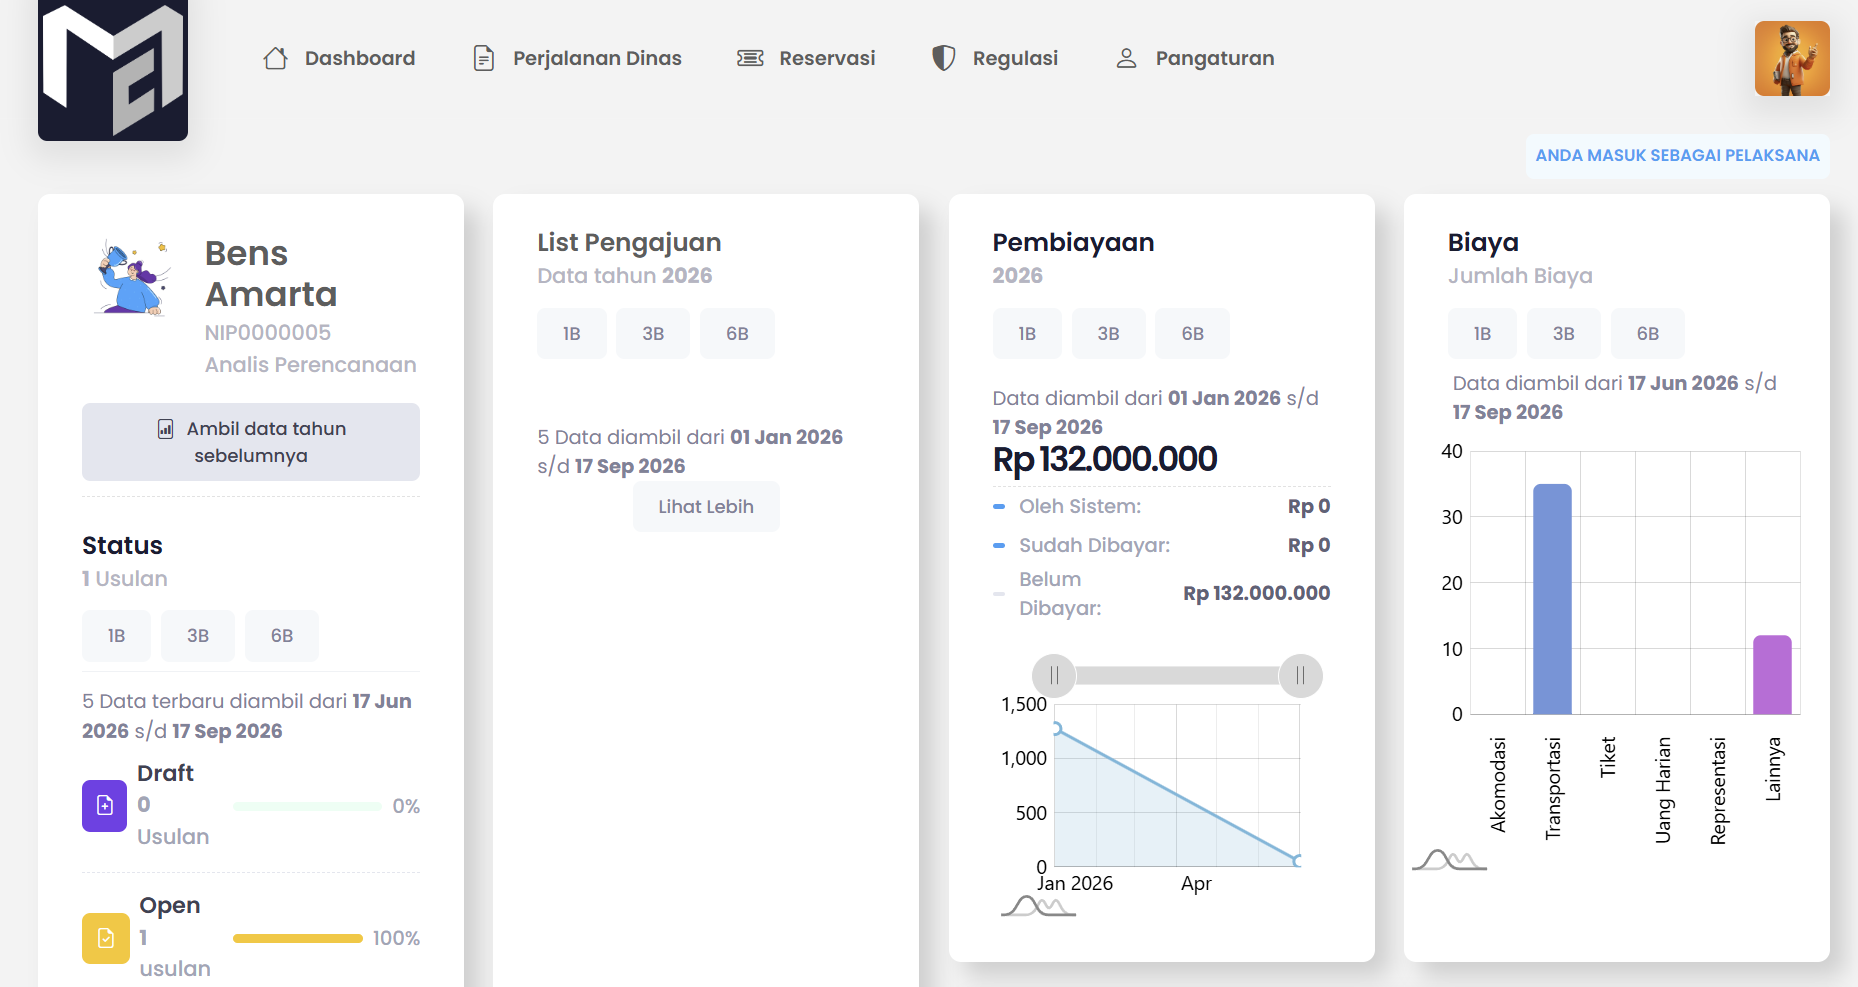Select 1B filter in Biaya card
Viewport: 1858px width, 987px height.
pos(1482,334)
